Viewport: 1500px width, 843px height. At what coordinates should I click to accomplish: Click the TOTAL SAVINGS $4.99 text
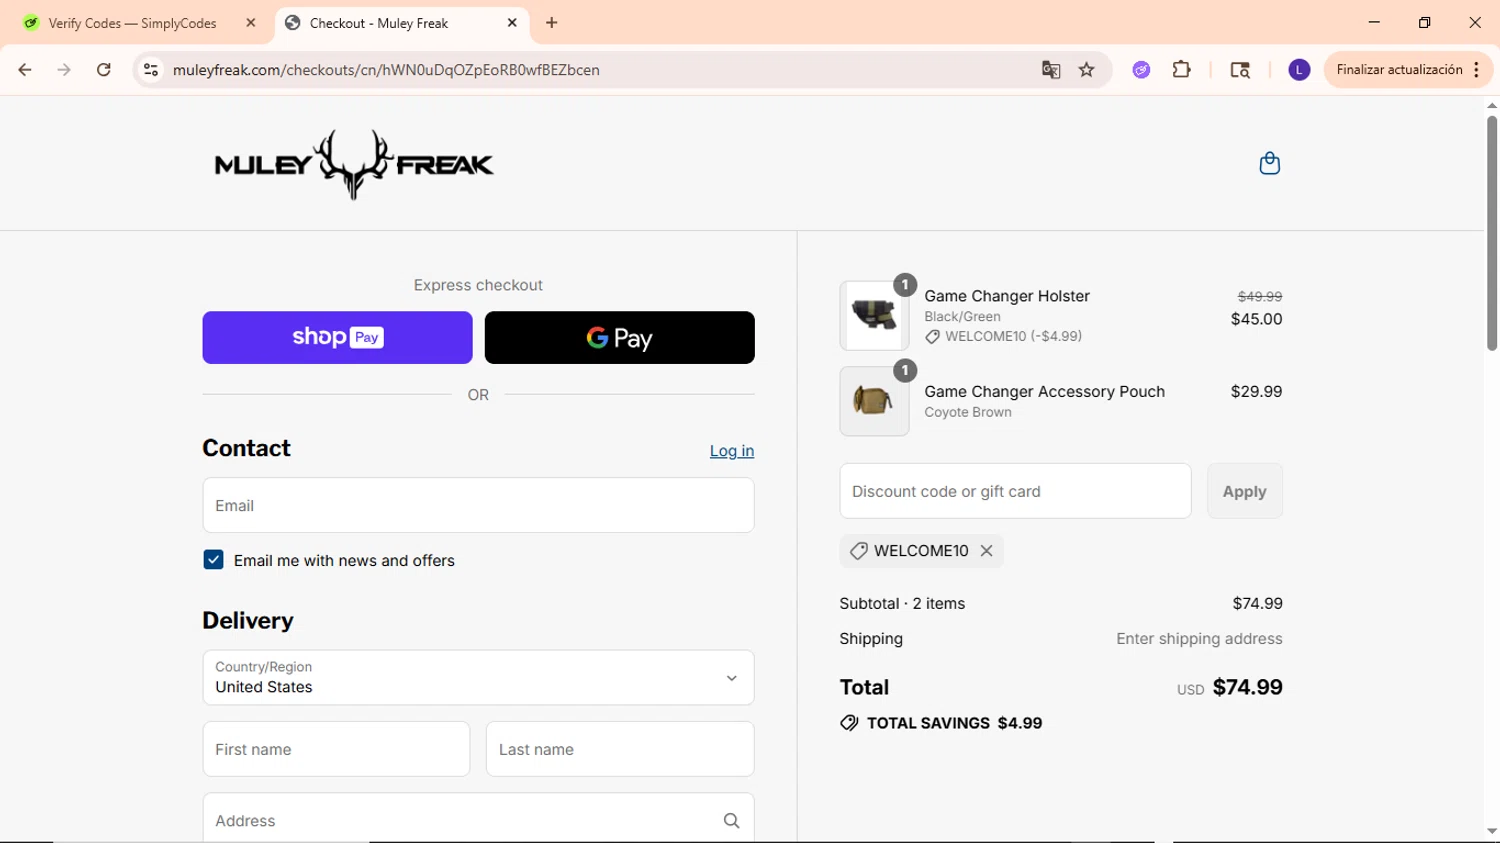pyautogui.click(x=954, y=723)
